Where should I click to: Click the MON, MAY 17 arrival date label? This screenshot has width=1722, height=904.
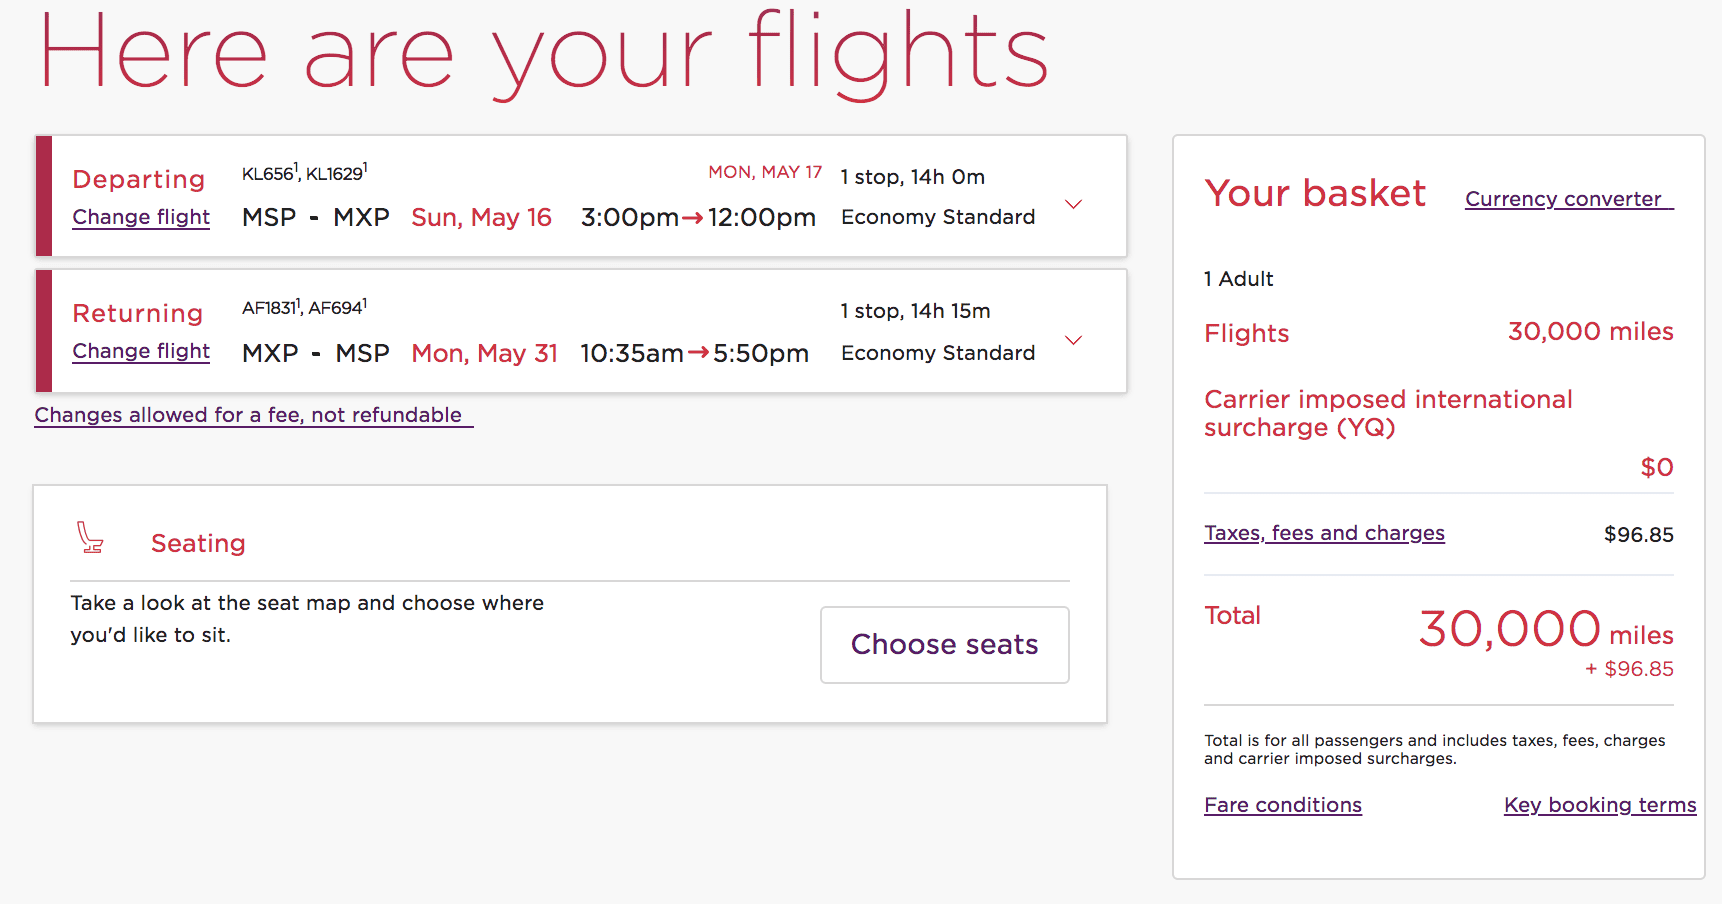click(764, 172)
